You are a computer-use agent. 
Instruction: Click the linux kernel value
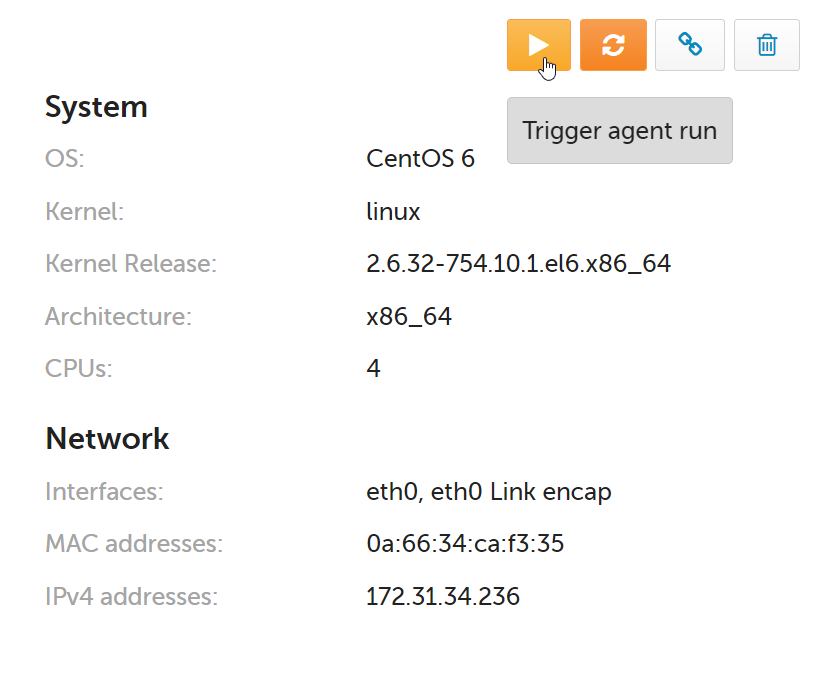point(393,211)
